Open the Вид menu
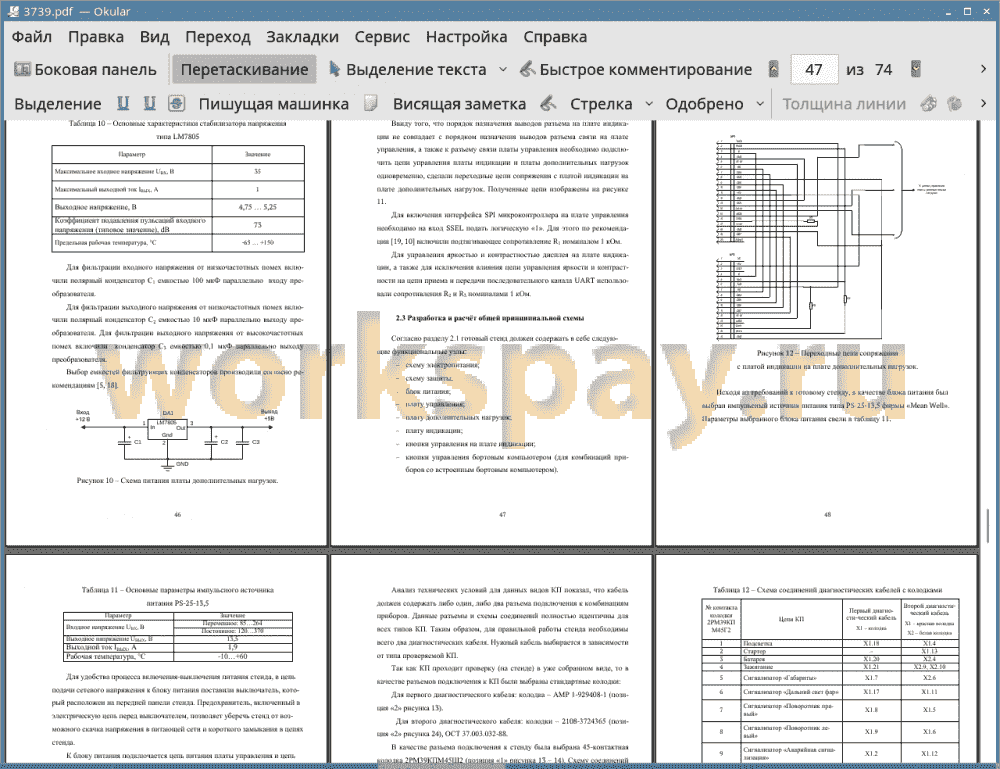Screen dimensions: 1000x769 (x=154, y=37)
